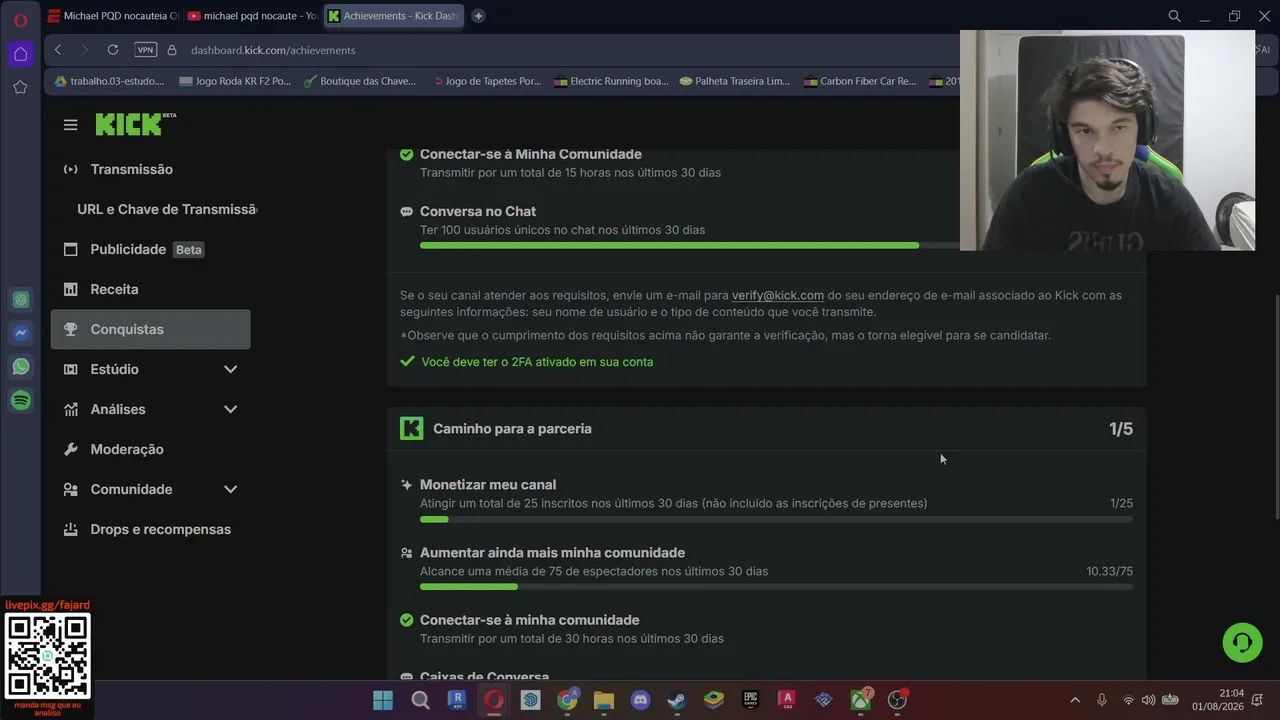Open the Electric Running boa bookmark
The image size is (1280, 720).
pos(611,81)
